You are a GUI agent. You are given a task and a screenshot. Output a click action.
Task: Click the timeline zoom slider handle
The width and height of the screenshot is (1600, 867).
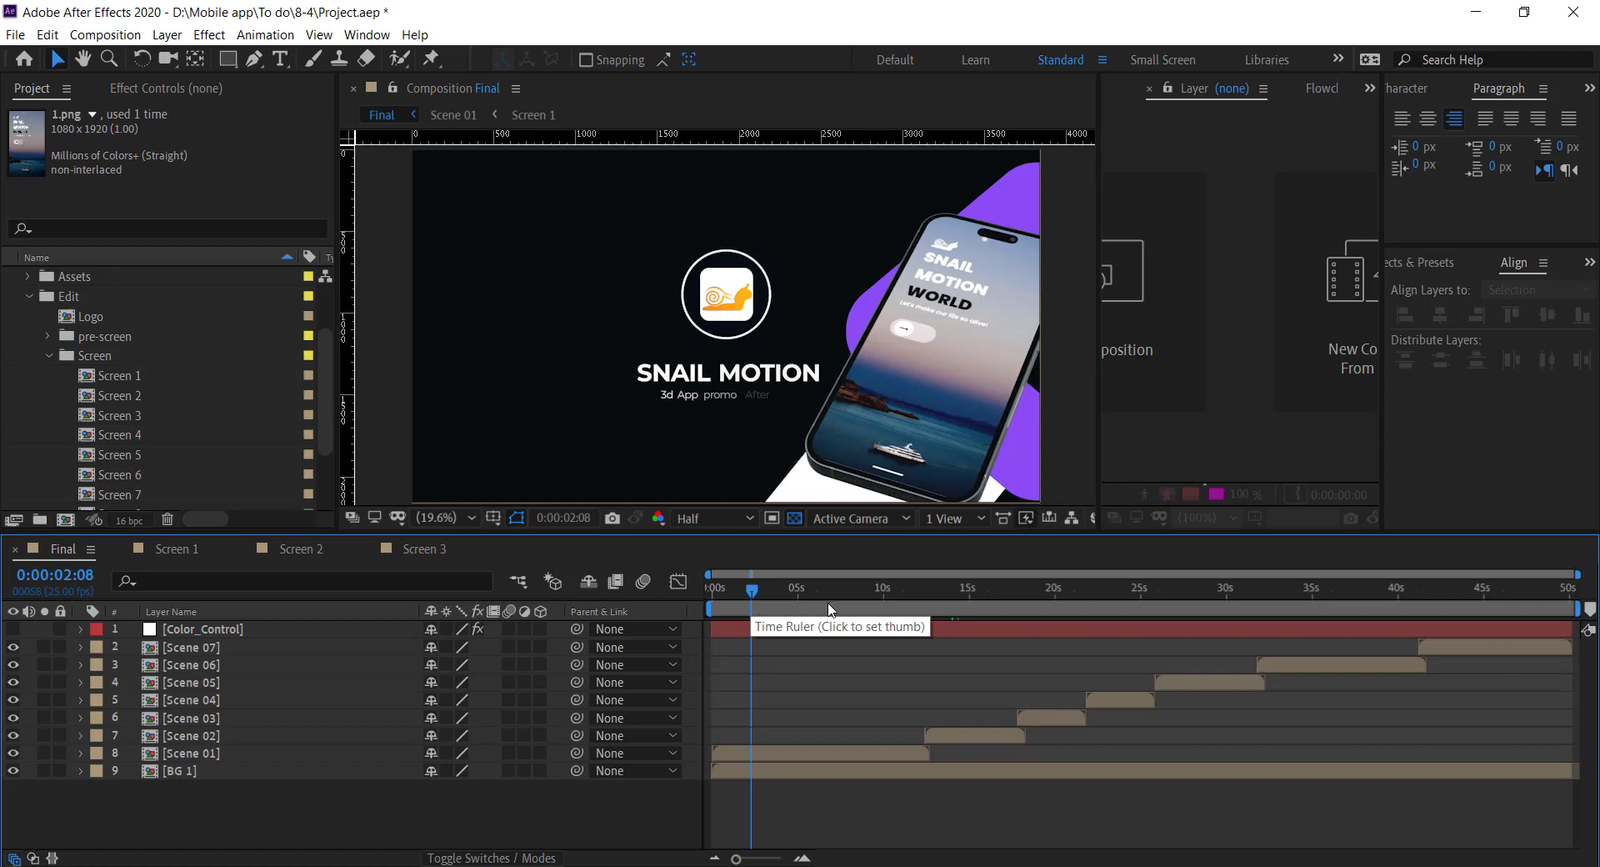[x=736, y=859]
